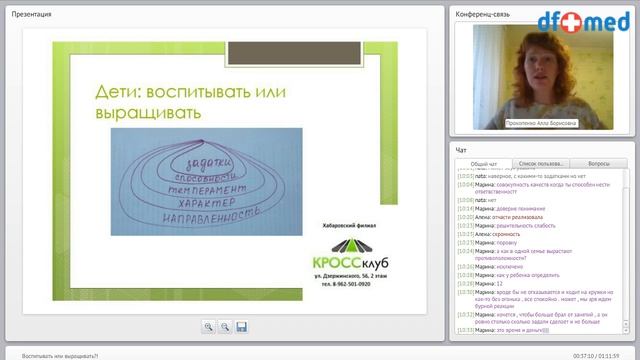This screenshot has width=640, height=360.
Task: Zoom in on the presentation slide
Action: pyautogui.click(x=209, y=327)
